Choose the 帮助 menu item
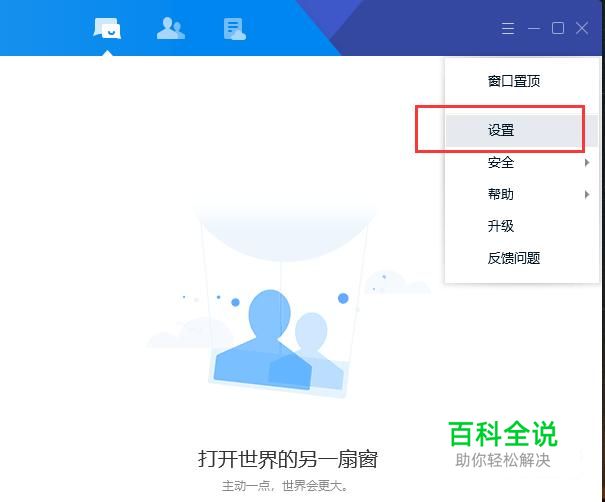 [x=500, y=194]
